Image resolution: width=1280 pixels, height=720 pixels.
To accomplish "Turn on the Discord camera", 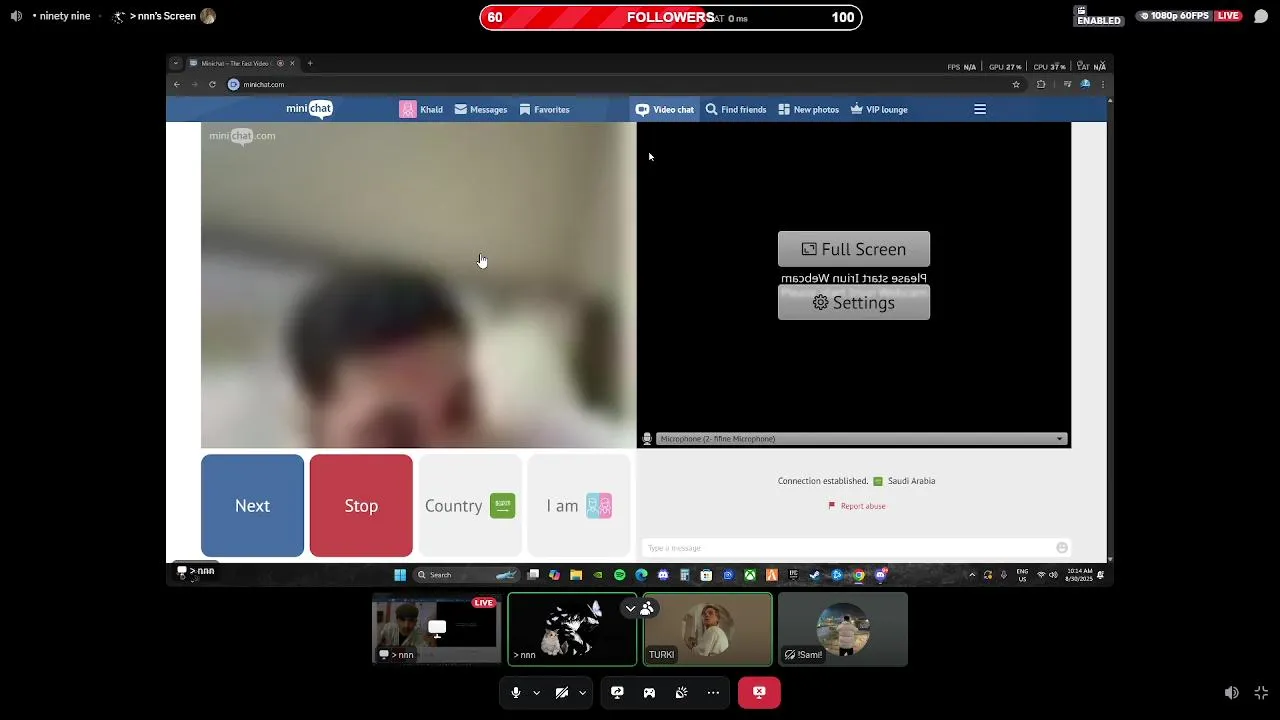I will (x=562, y=692).
